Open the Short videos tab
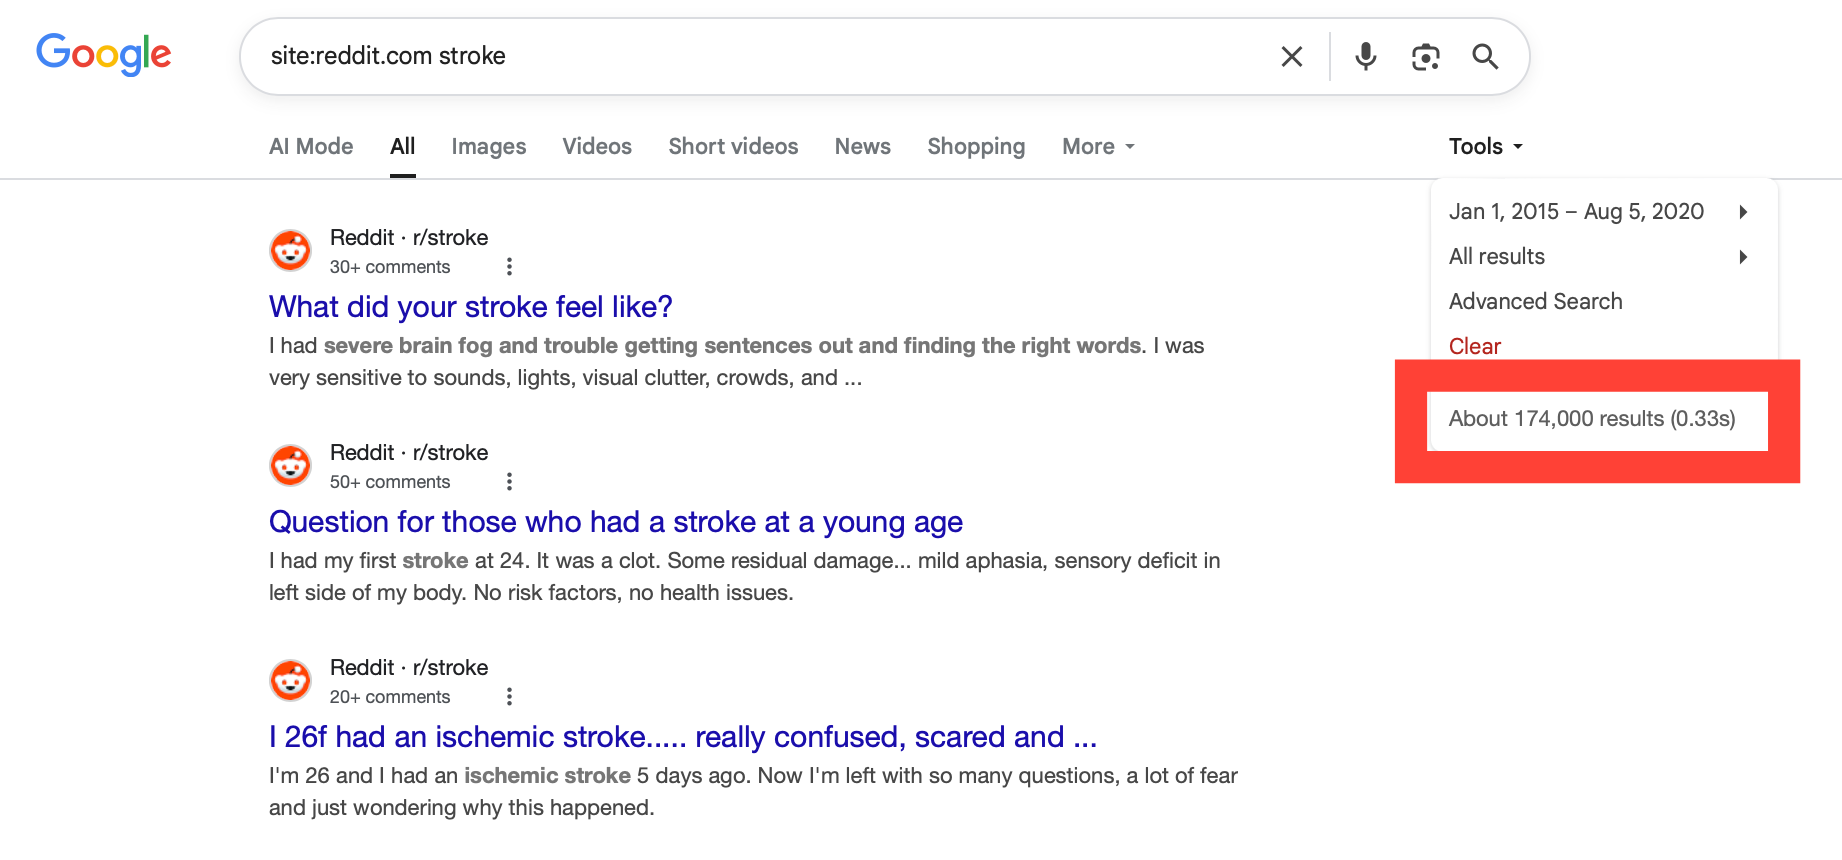Viewport: 1842px width, 860px height. pos(734,146)
